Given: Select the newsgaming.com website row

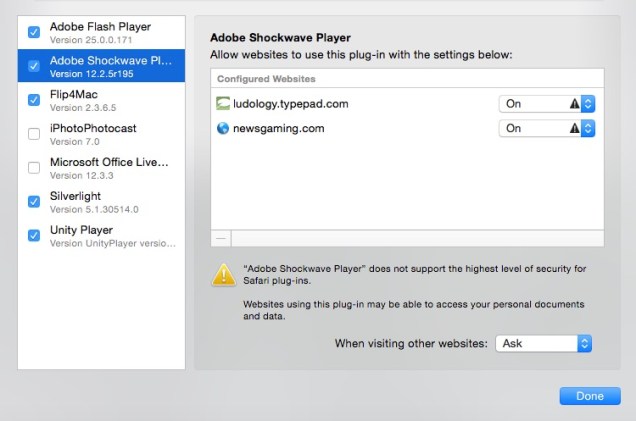Looking at the screenshot, I should coord(407,128).
